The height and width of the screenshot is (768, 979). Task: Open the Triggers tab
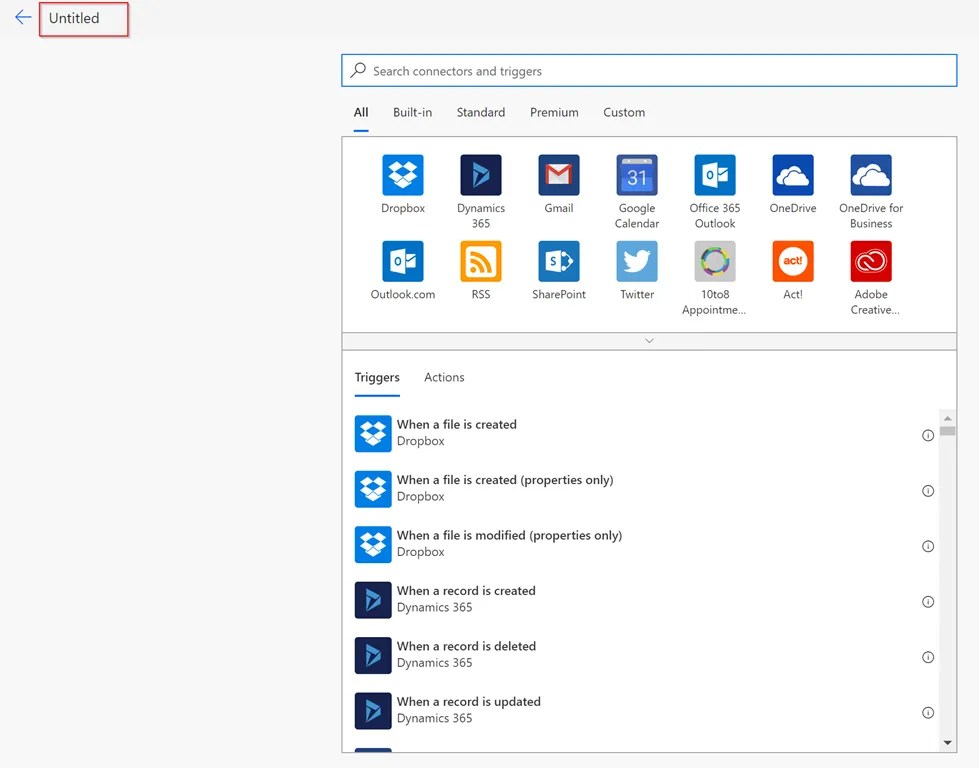pyautogui.click(x=377, y=377)
